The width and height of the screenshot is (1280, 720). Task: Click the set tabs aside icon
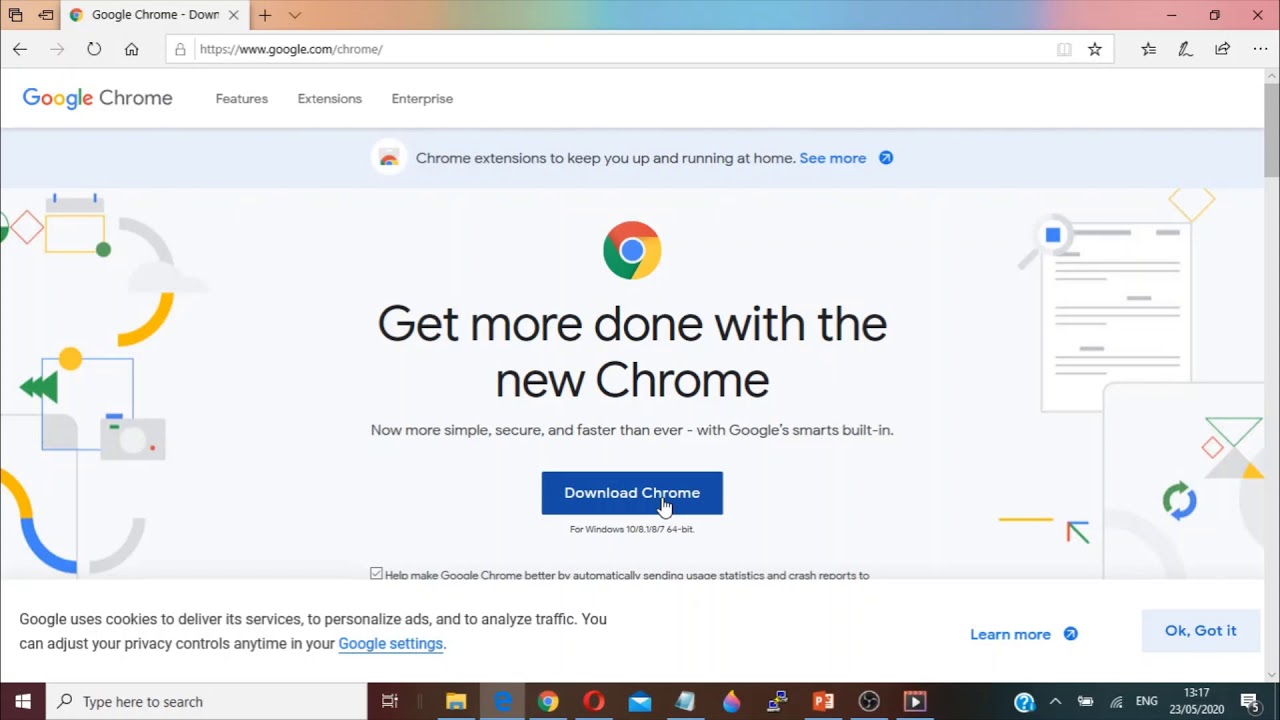pos(46,15)
